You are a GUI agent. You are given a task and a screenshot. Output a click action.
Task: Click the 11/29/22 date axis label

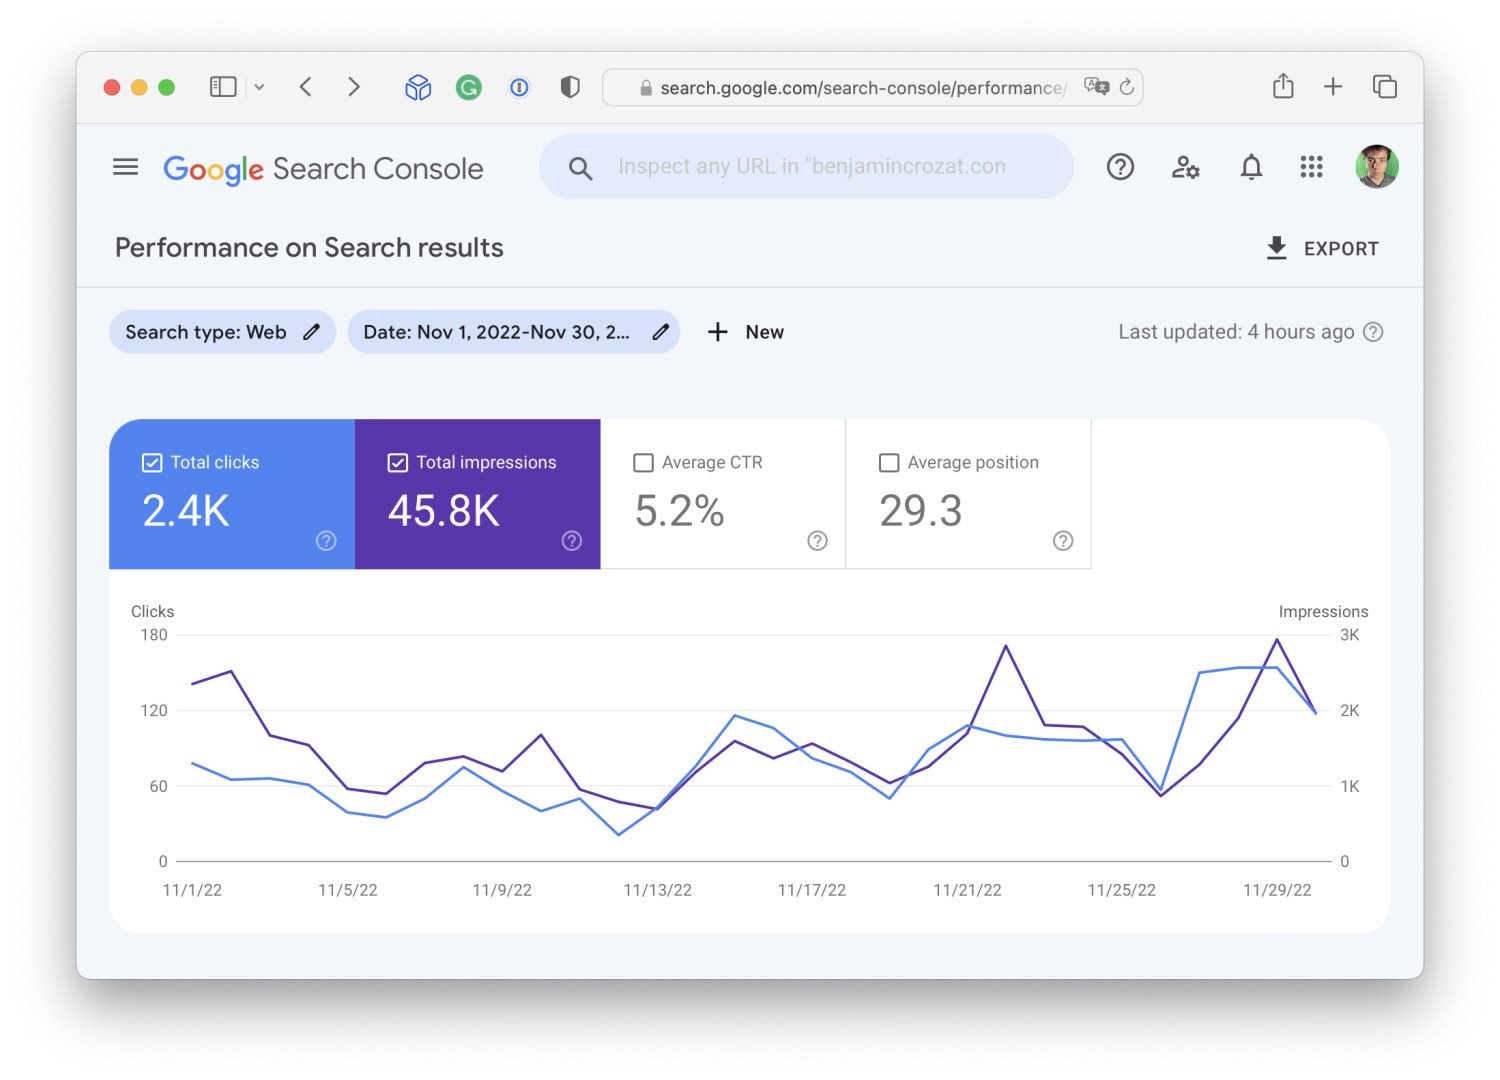pyautogui.click(x=1277, y=890)
